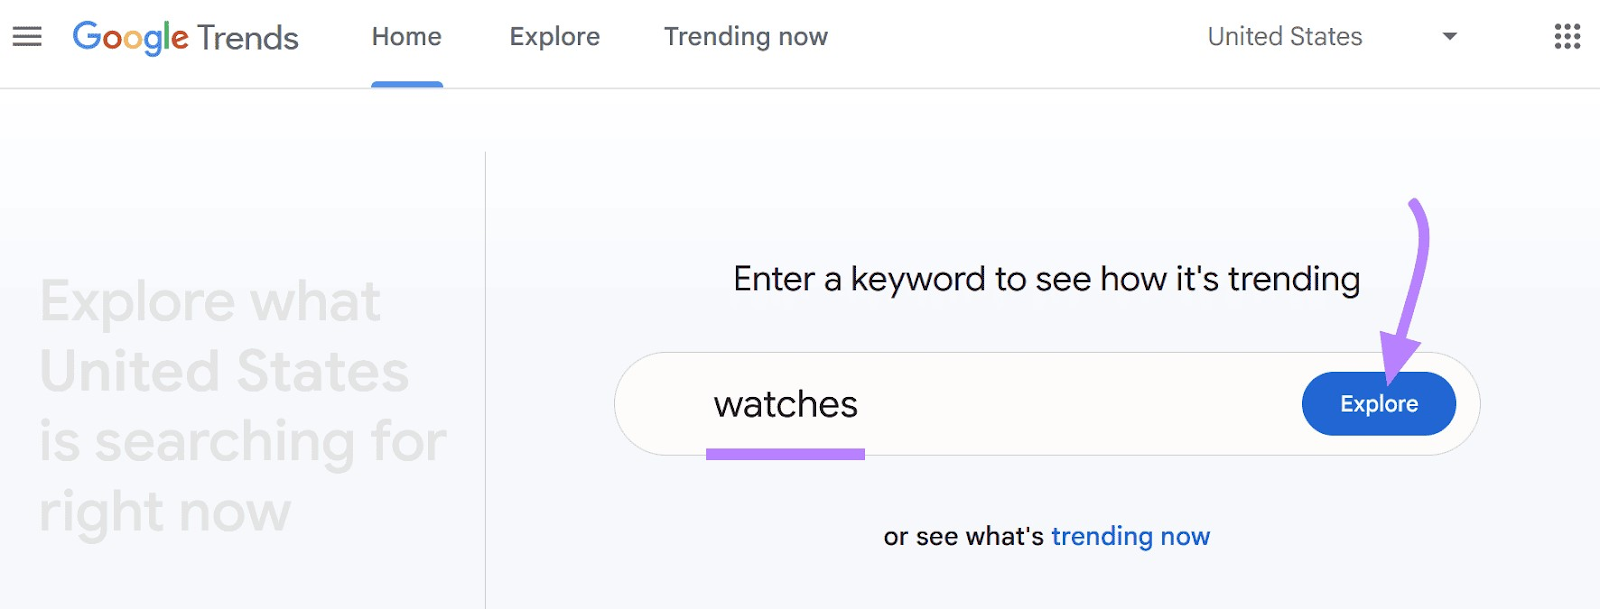The image size is (1600, 609).
Task: Select the menu icon beside the logo
Action: point(27,36)
